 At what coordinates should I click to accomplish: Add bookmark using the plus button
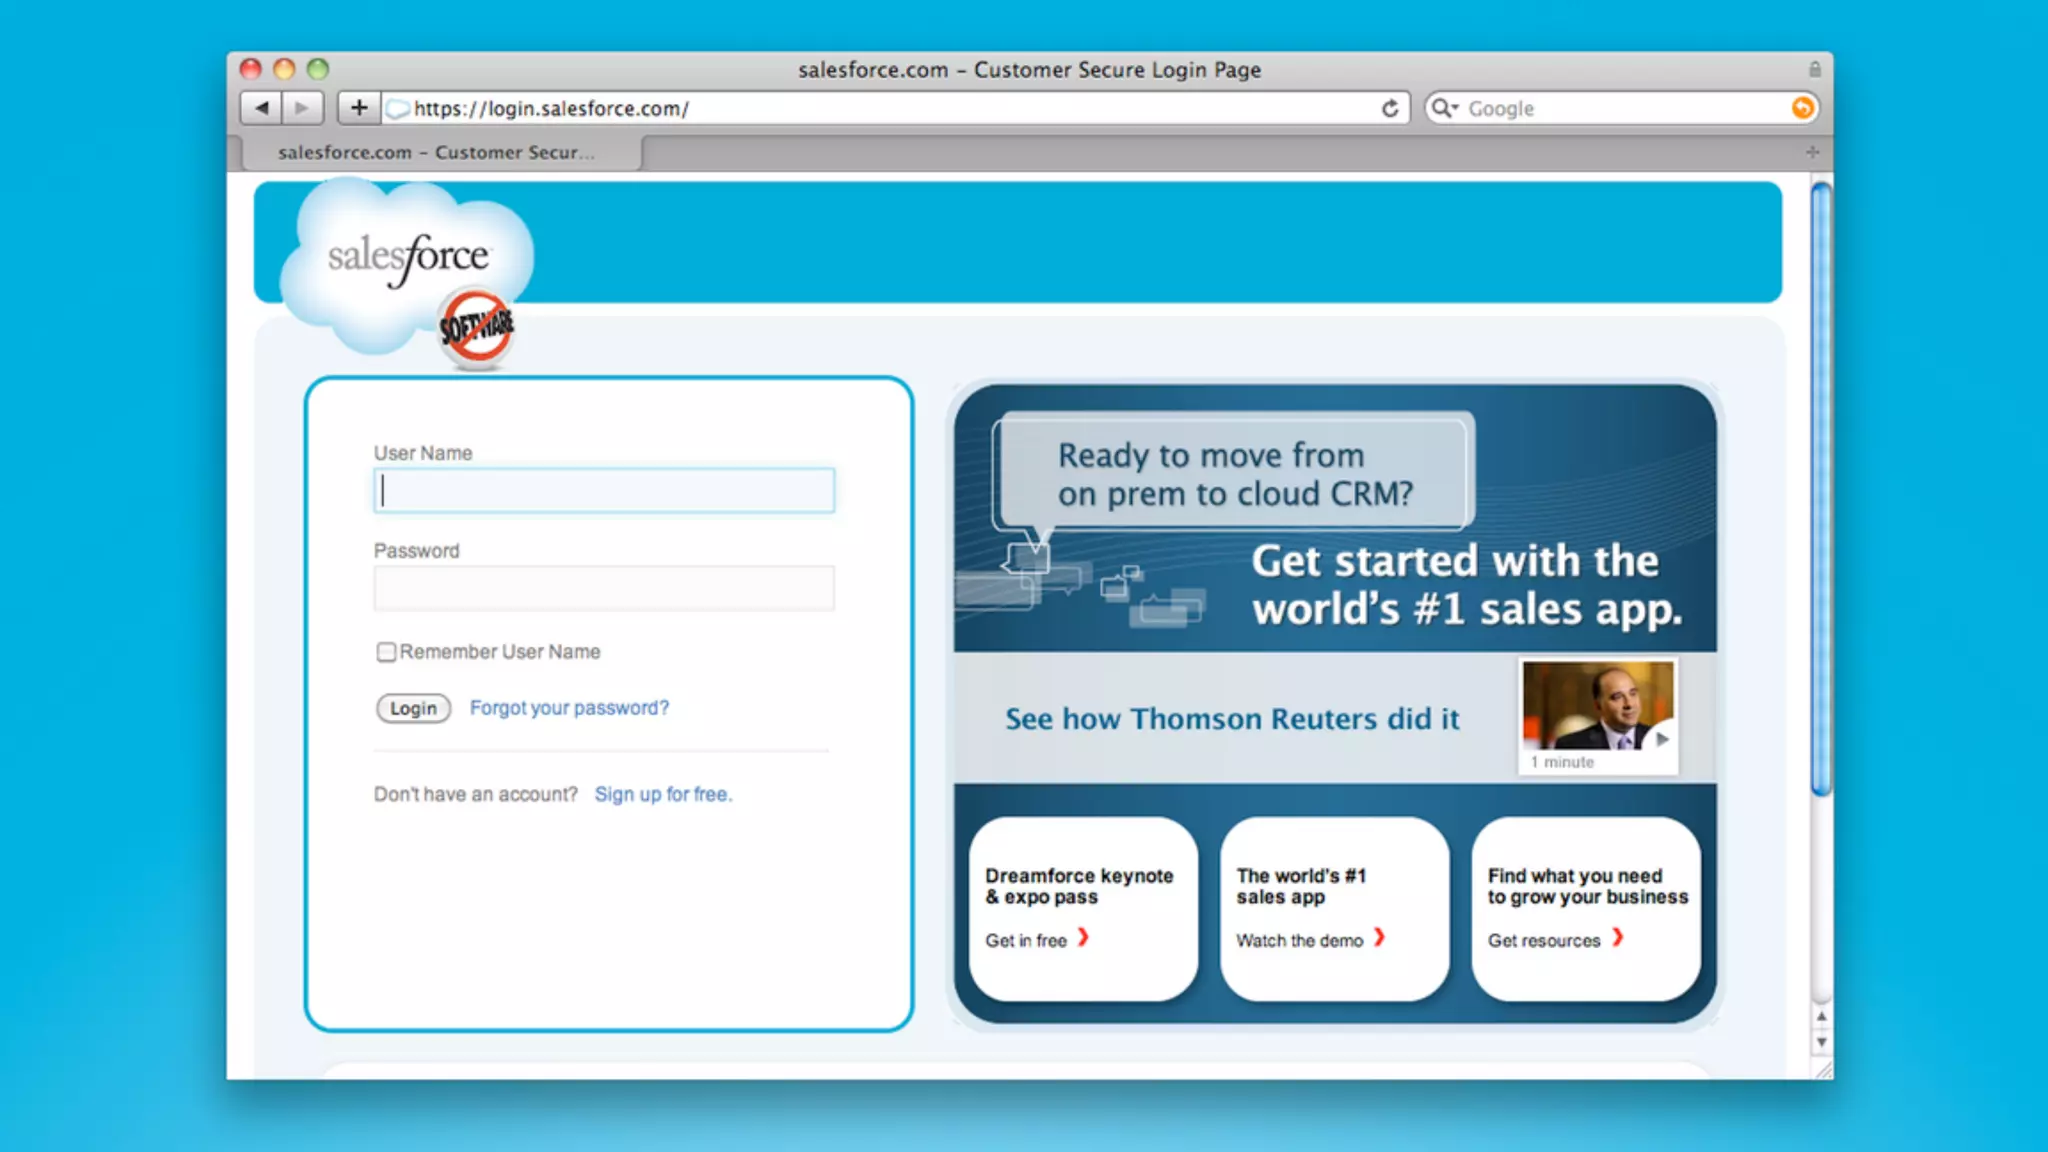pyautogui.click(x=359, y=108)
